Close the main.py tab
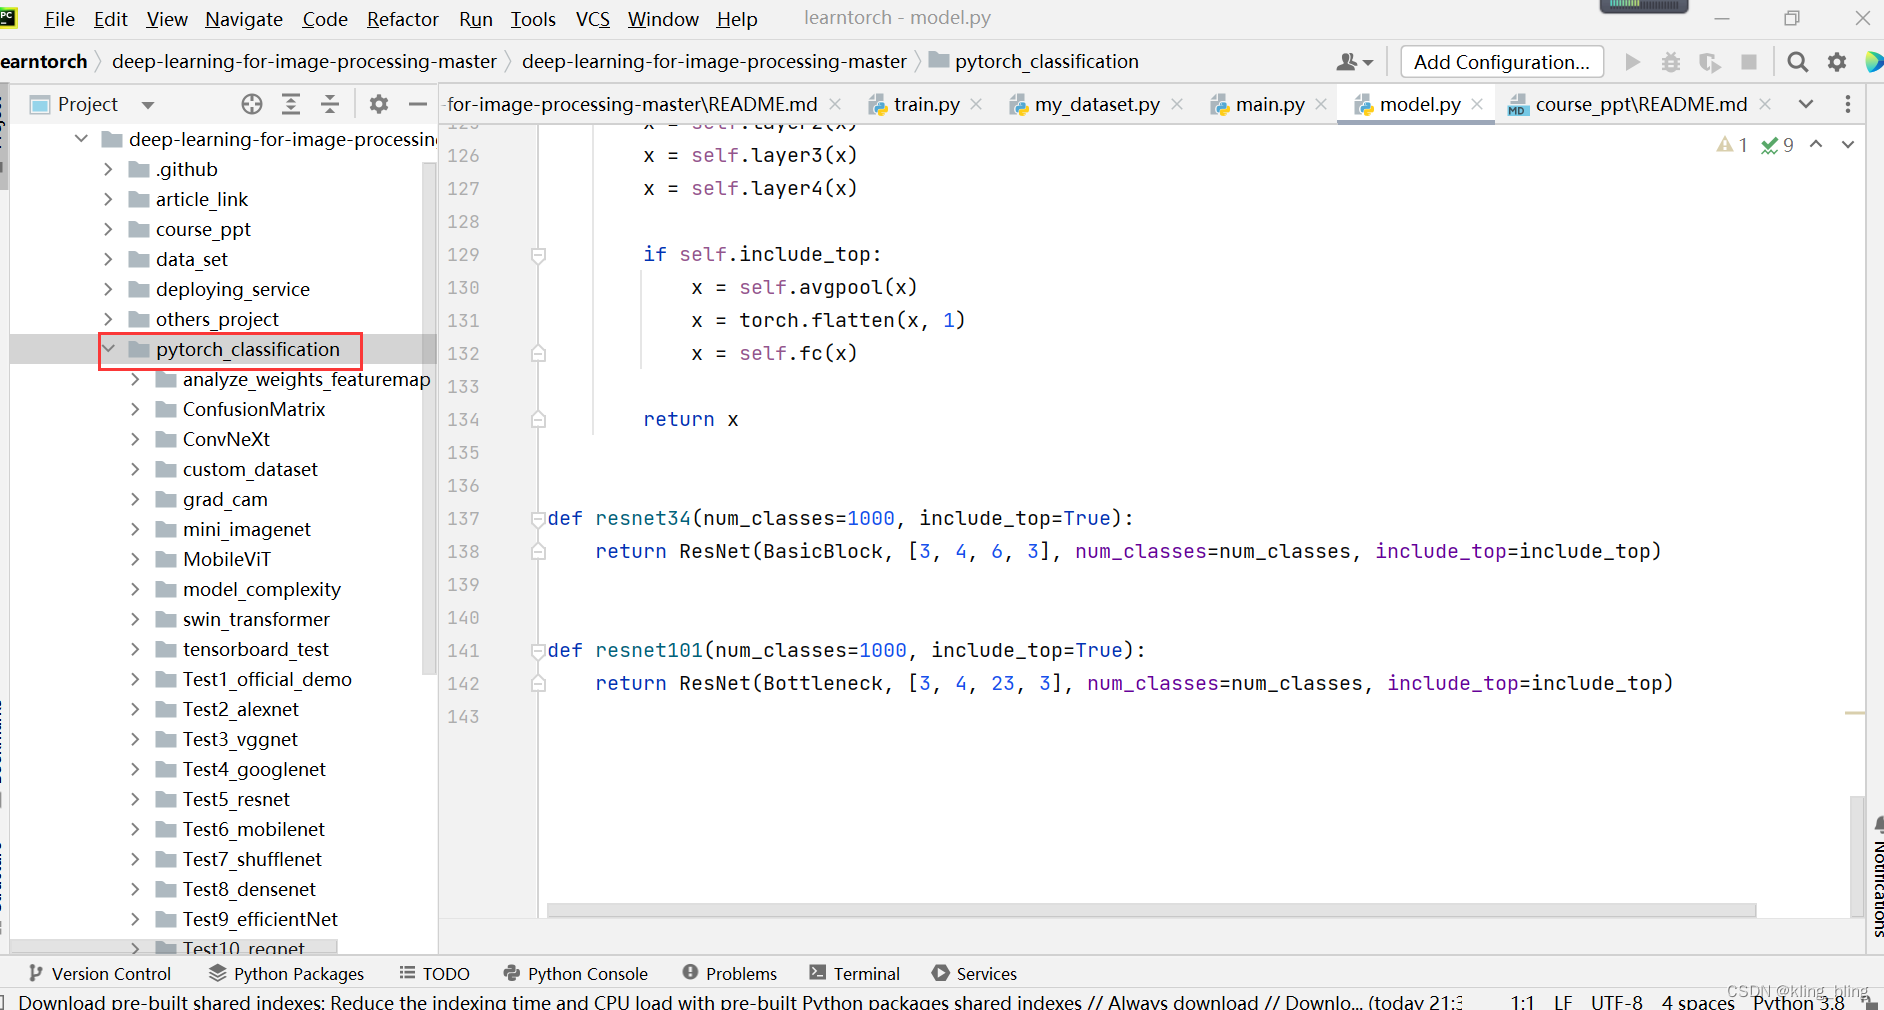 1321,104
